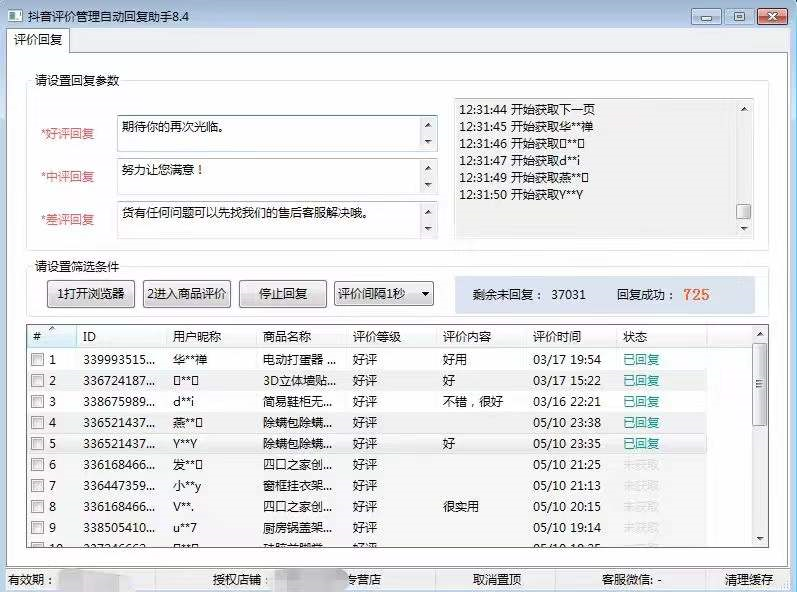Enable the checkbox on row 6

[37, 464]
